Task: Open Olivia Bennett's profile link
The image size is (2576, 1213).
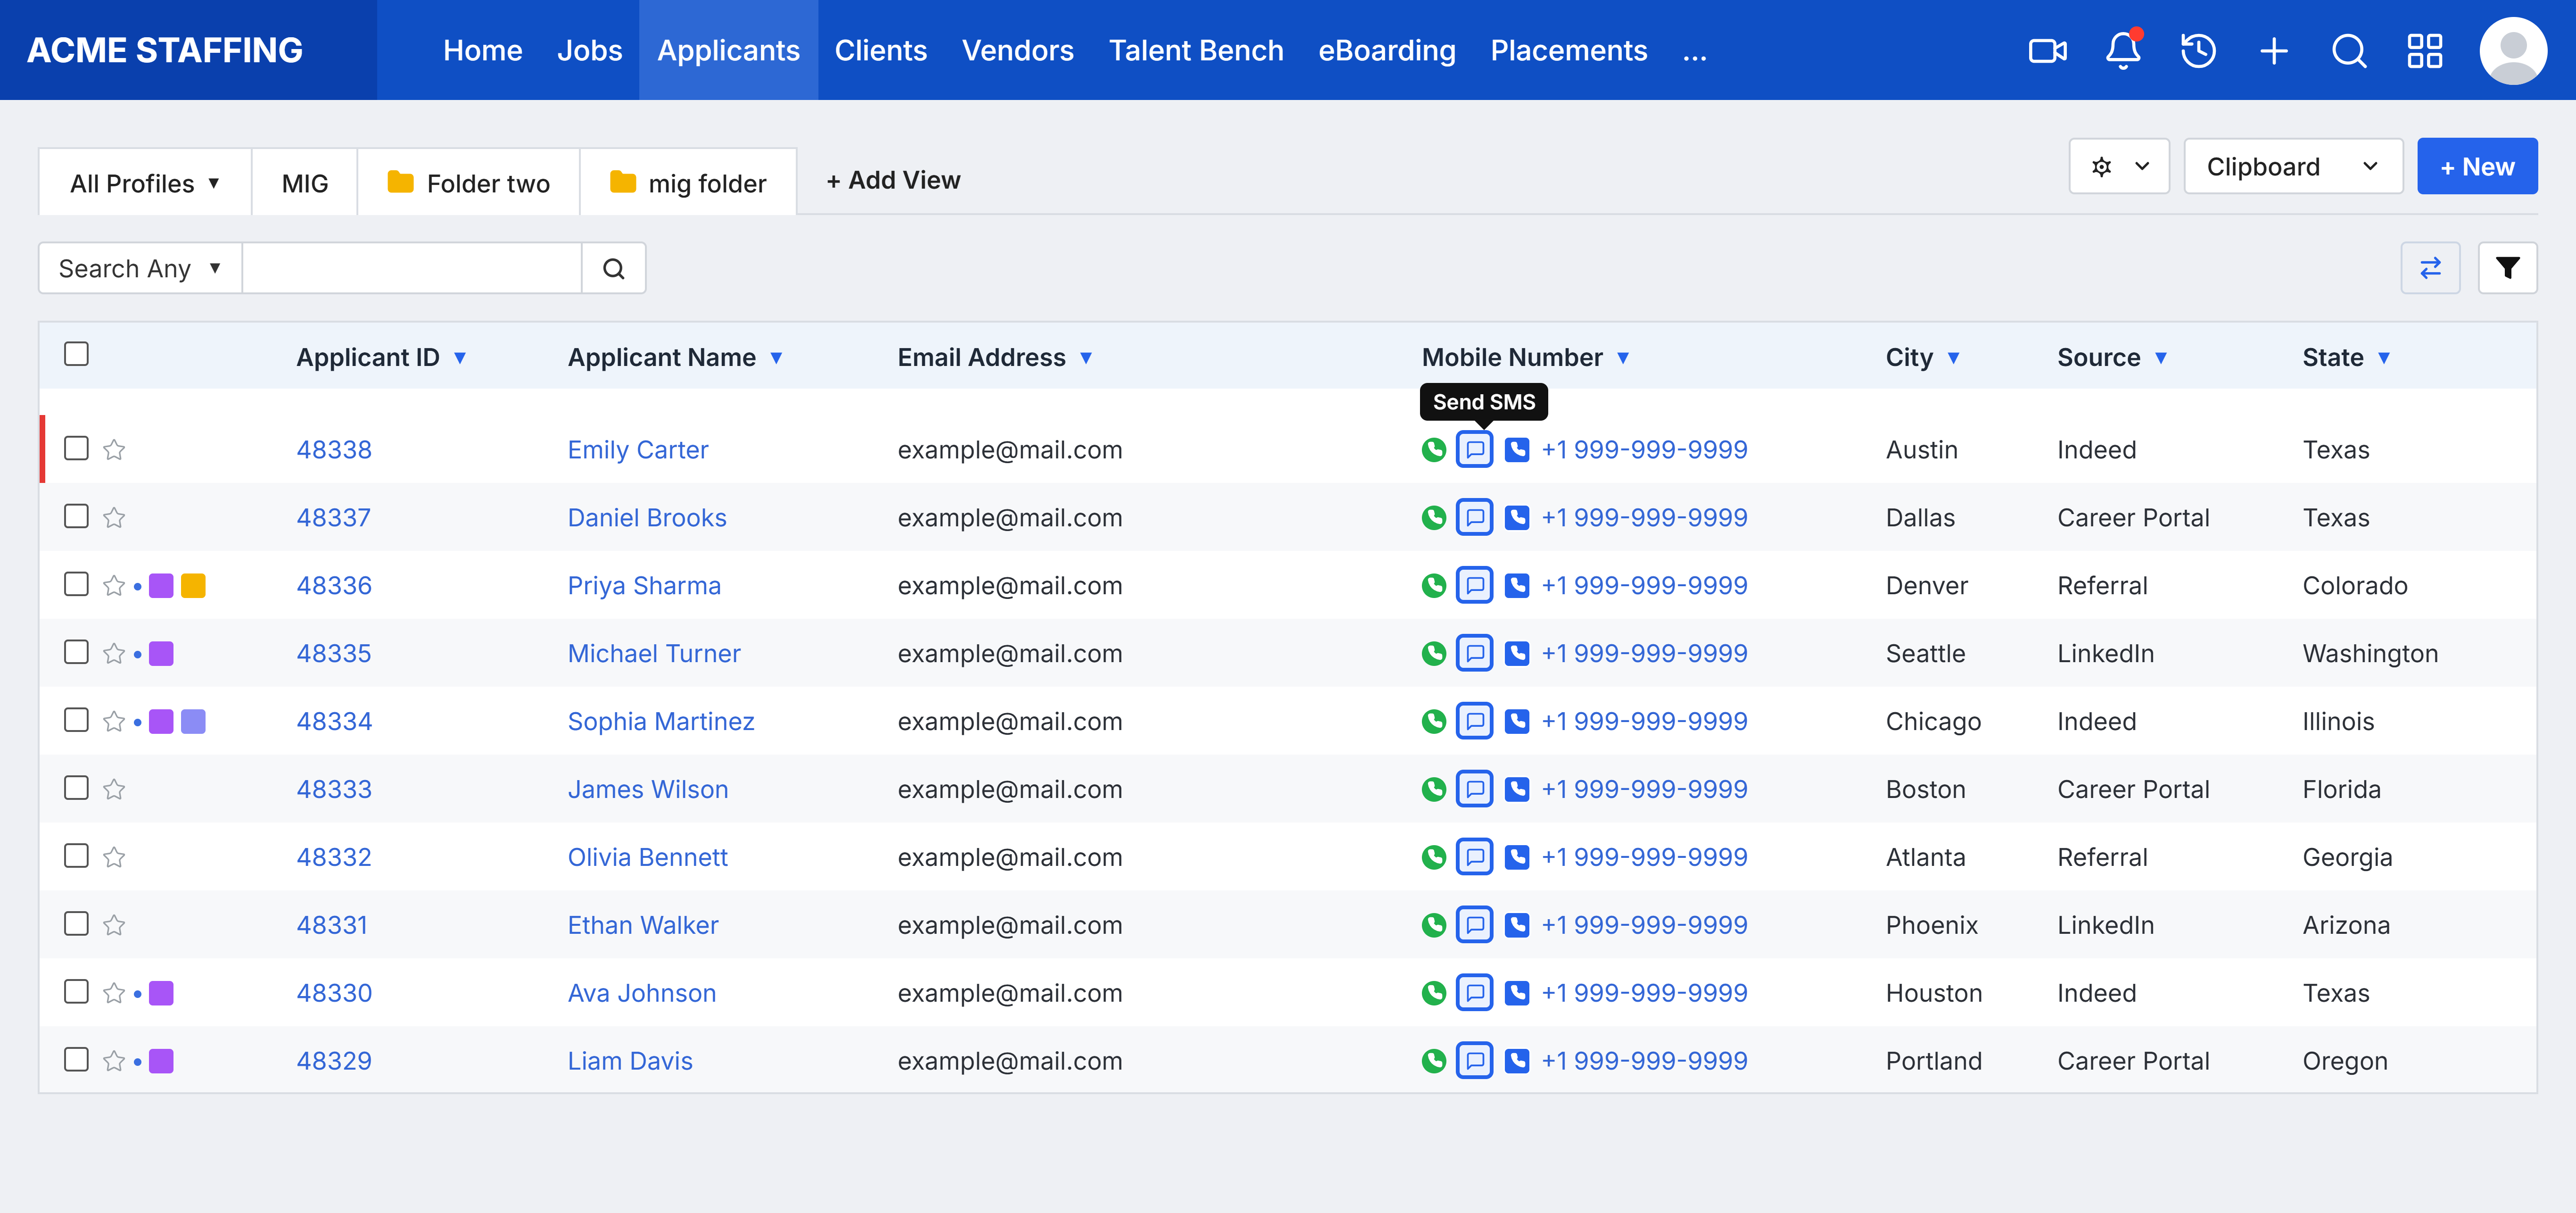Action: [x=647, y=857]
